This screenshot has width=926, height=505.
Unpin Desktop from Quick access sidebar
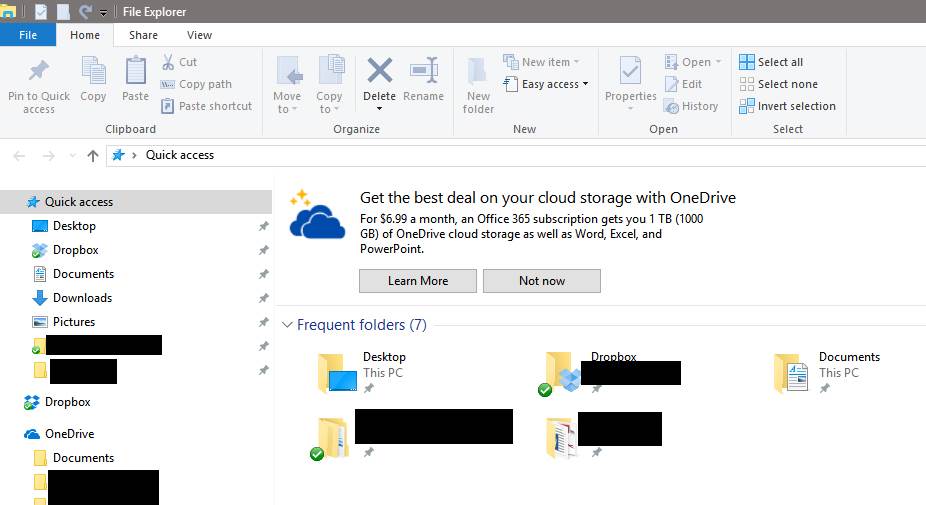coord(264,226)
